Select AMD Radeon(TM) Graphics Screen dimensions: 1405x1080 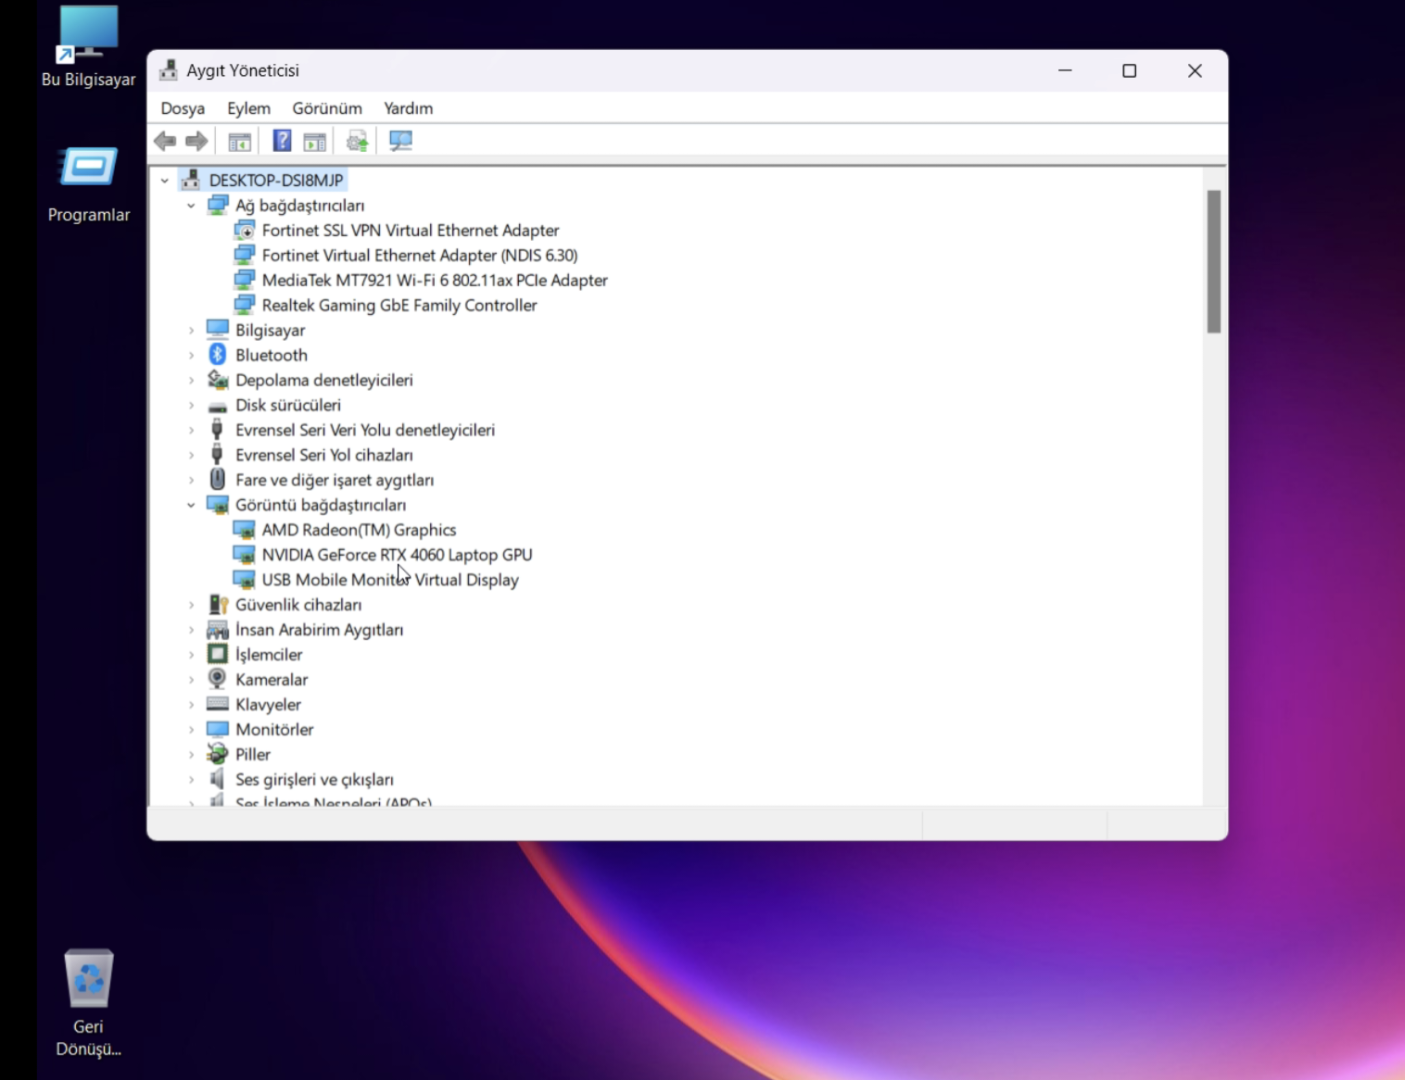click(x=359, y=530)
